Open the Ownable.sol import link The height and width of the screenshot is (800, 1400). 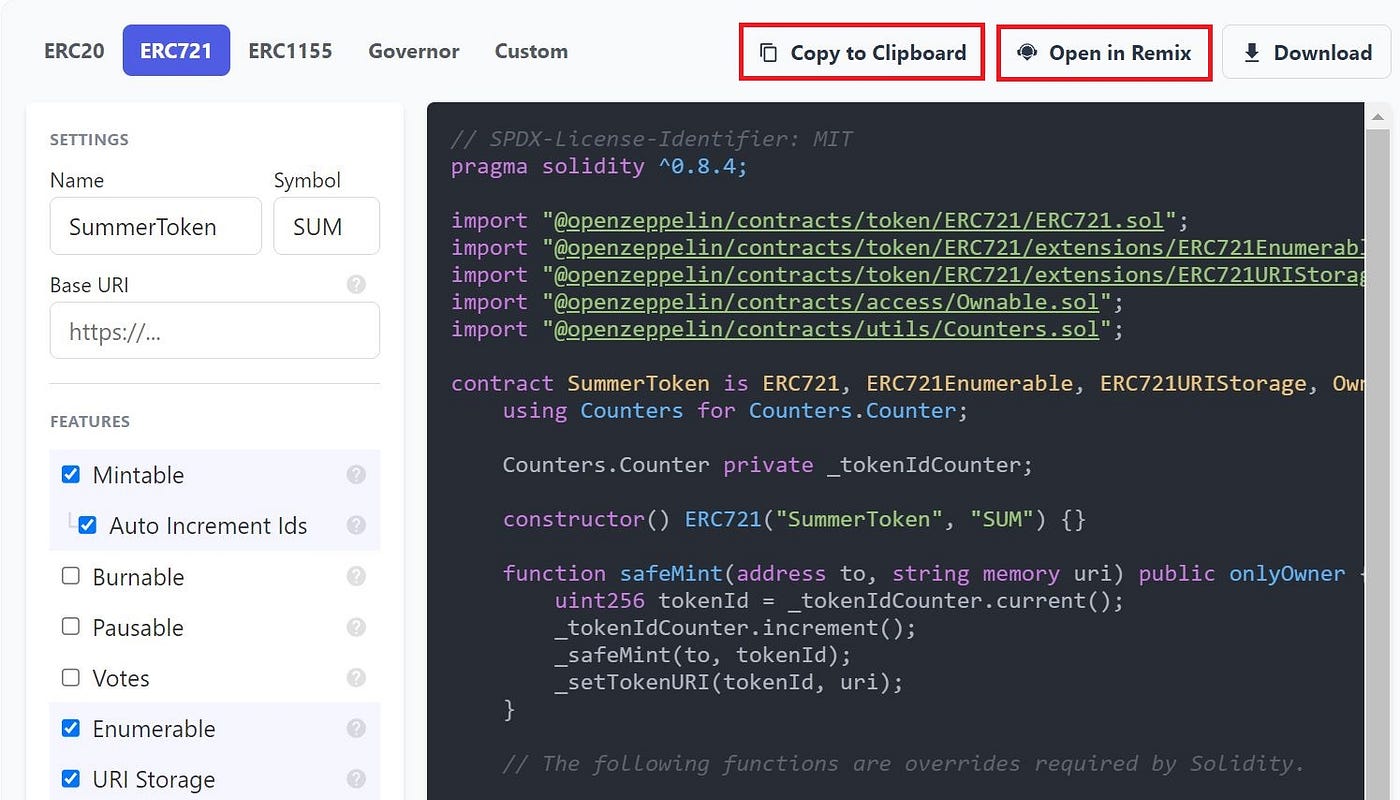click(826, 301)
